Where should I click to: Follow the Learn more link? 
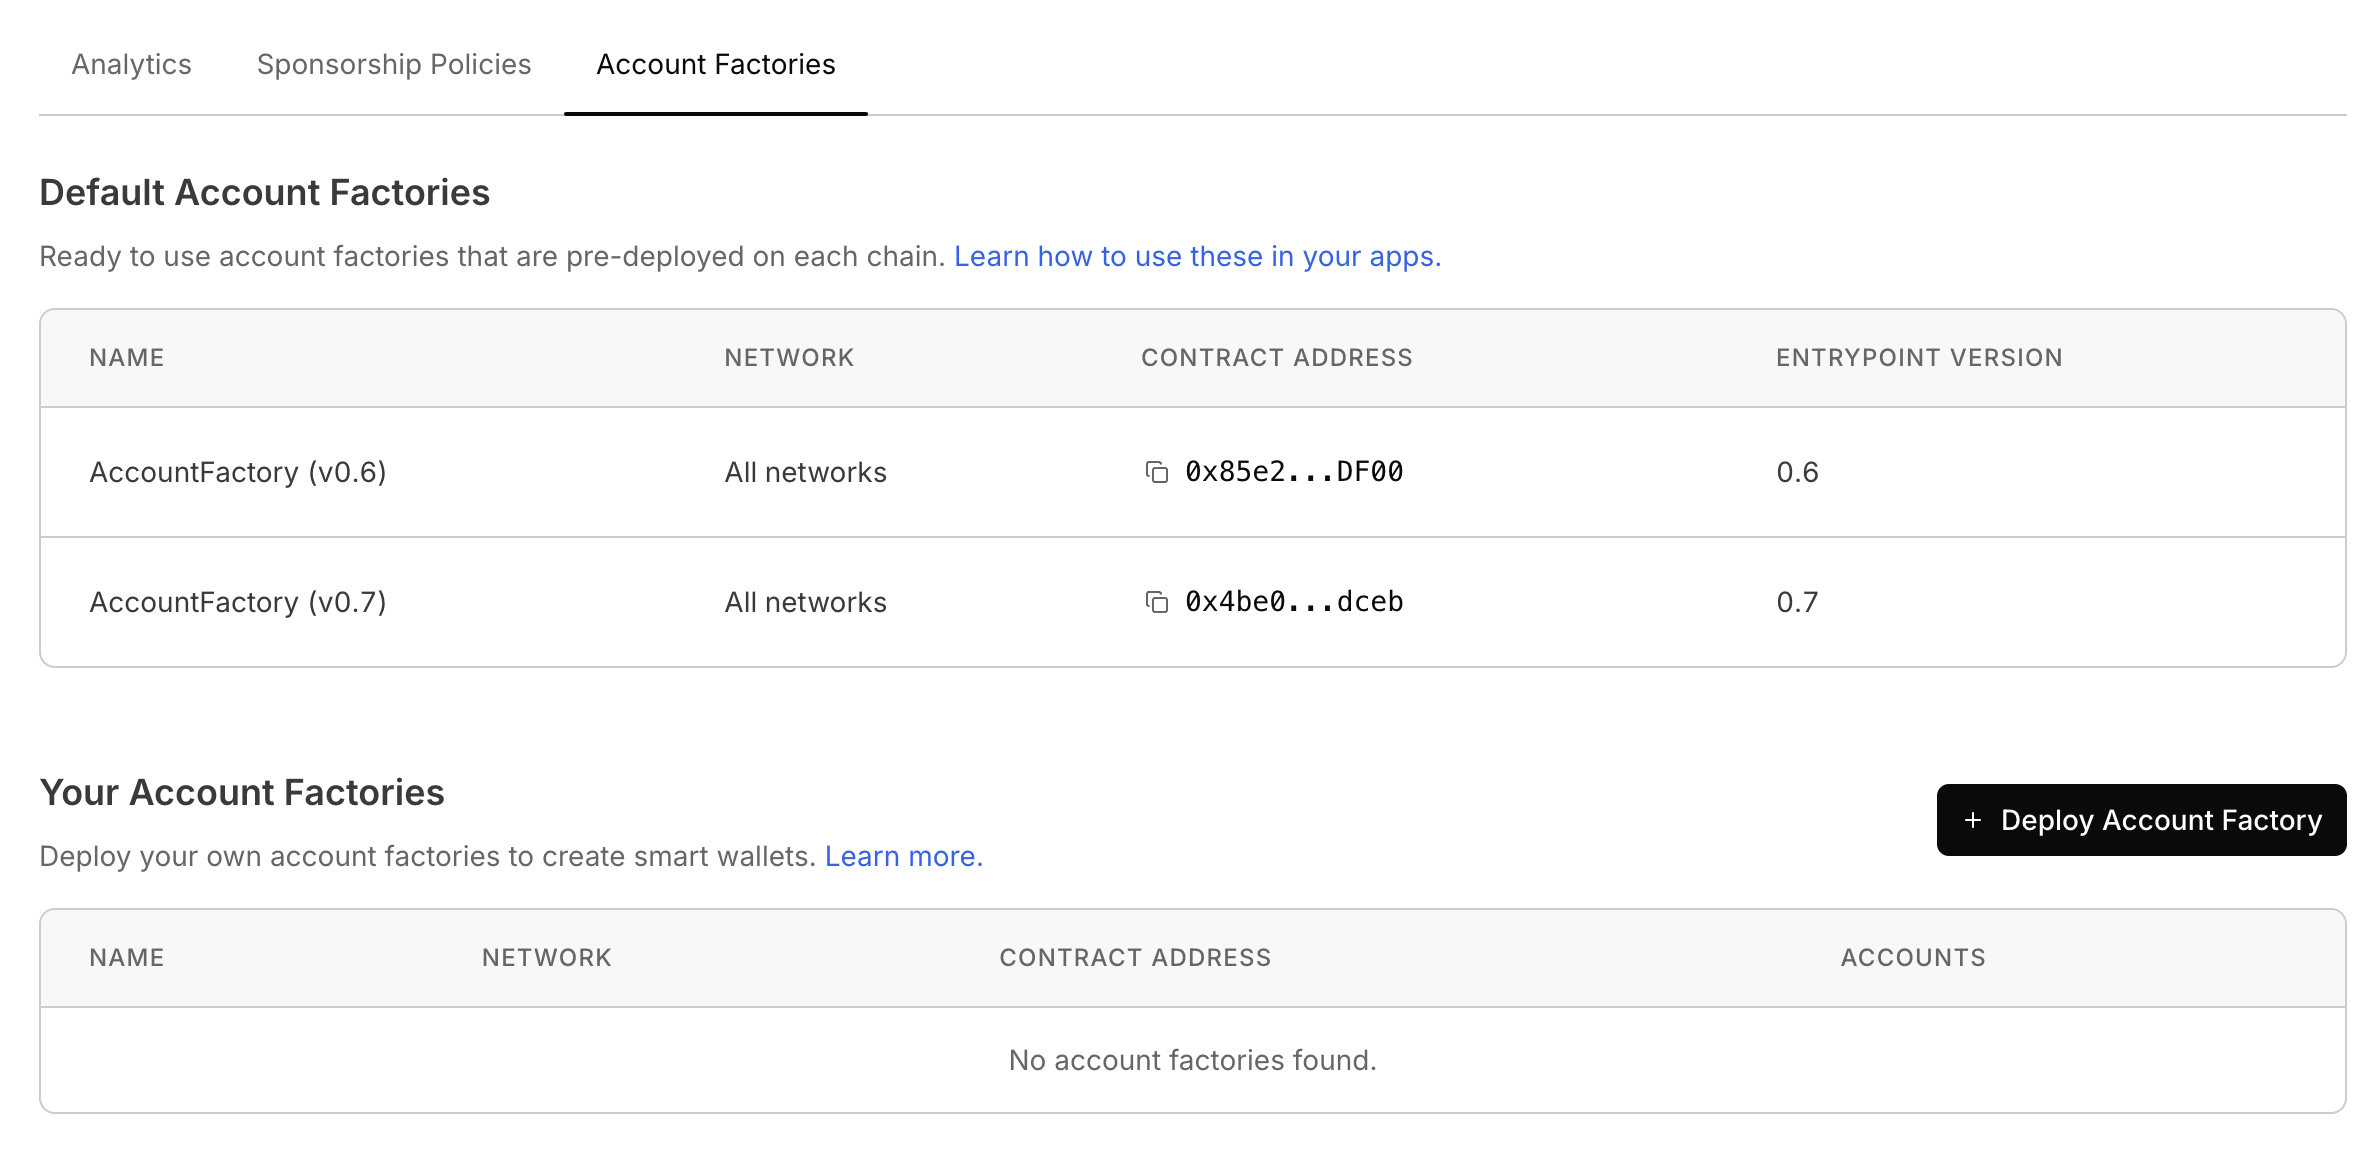pos(903,856)
